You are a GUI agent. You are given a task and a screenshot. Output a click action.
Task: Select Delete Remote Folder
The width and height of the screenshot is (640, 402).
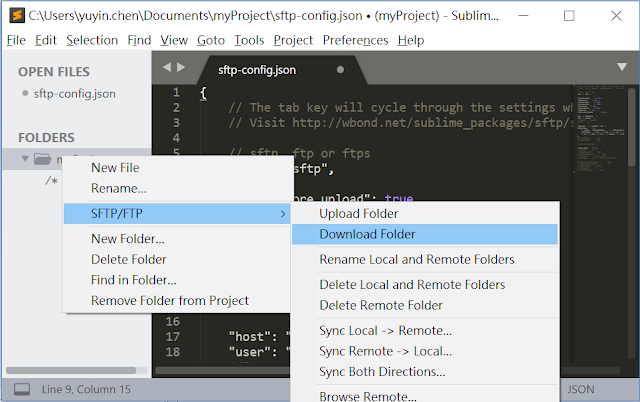click(425, 305)
